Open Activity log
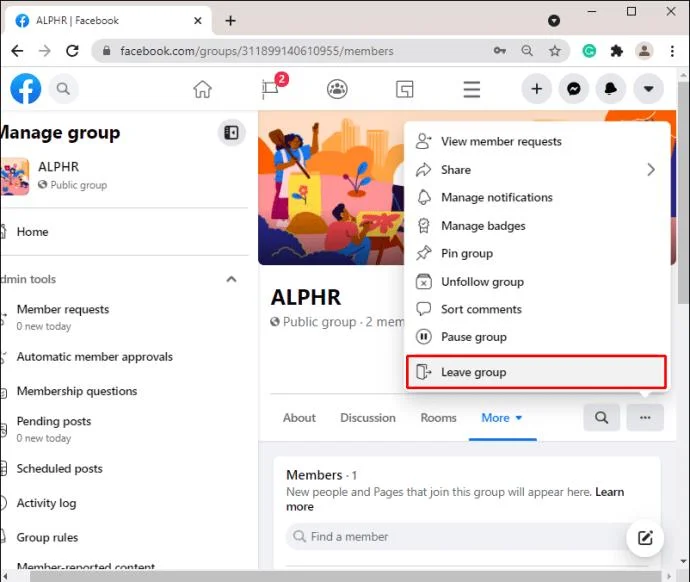Screen dimensions: 690x582 [x=46, y=503]
